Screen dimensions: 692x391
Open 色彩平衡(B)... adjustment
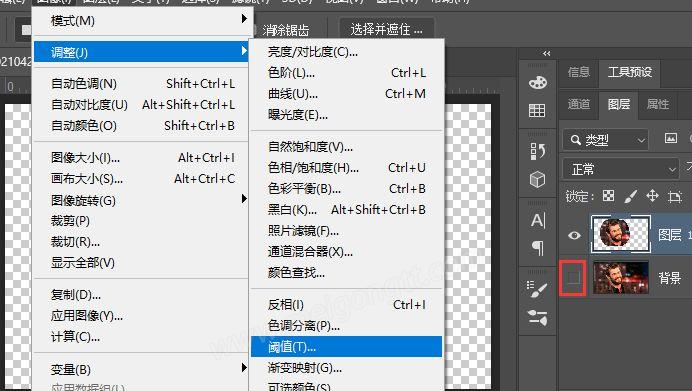point(346,189)
